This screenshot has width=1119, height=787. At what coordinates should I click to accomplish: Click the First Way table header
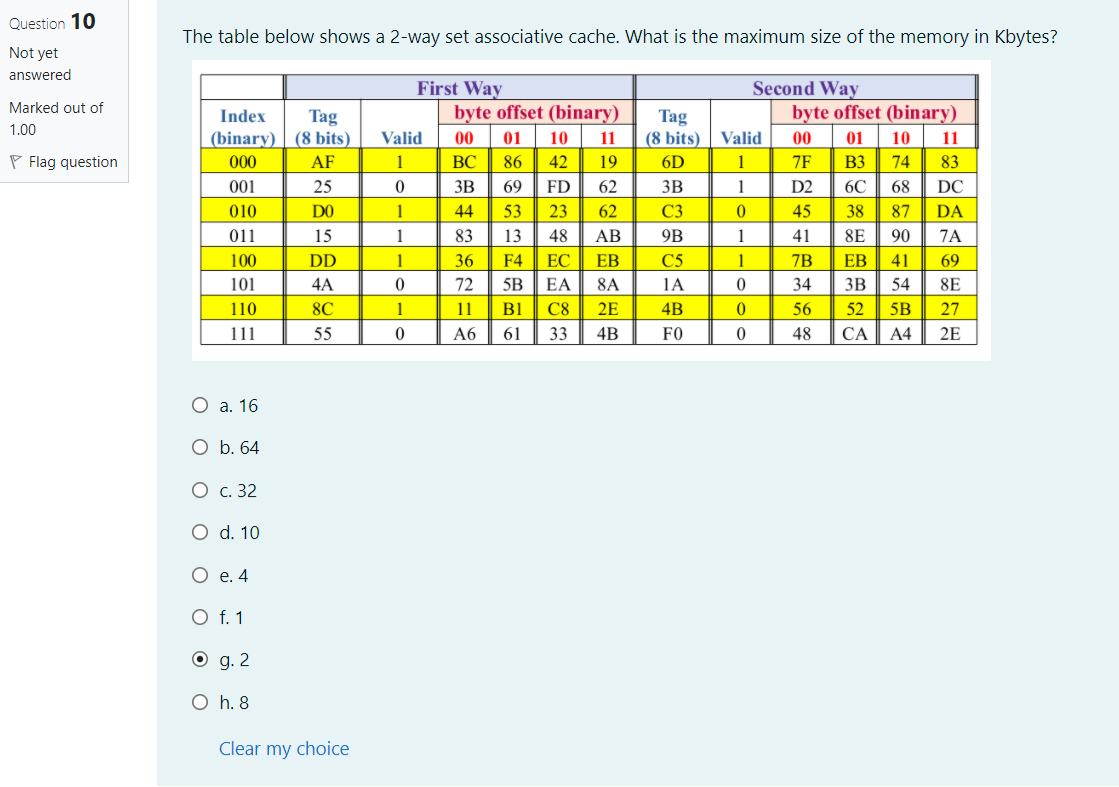point(460,88)
